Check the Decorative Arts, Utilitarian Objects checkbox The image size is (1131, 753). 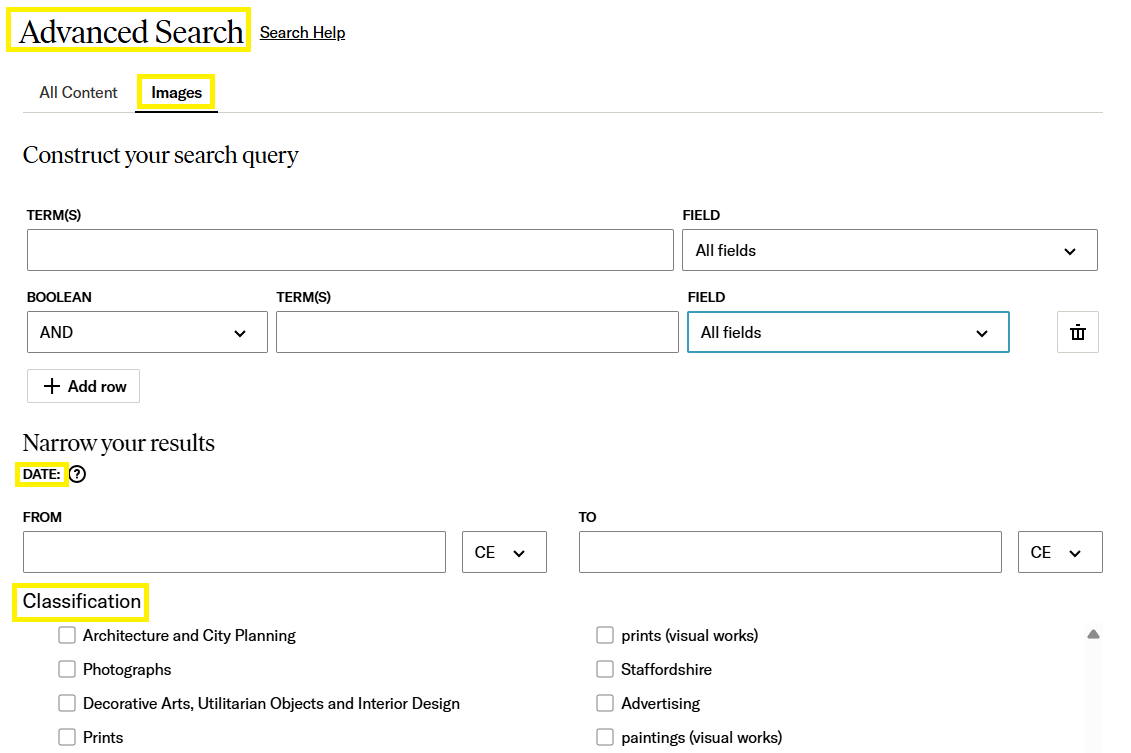(x=67, y=704)
